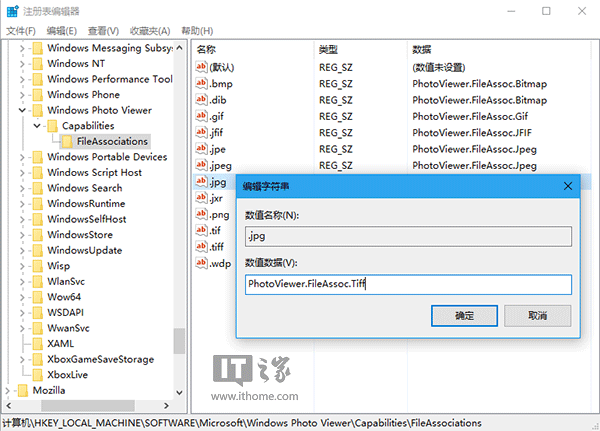600x431 pixels.
Task: Click the Windows NT folder icon
Action: [x=38, y=64]
